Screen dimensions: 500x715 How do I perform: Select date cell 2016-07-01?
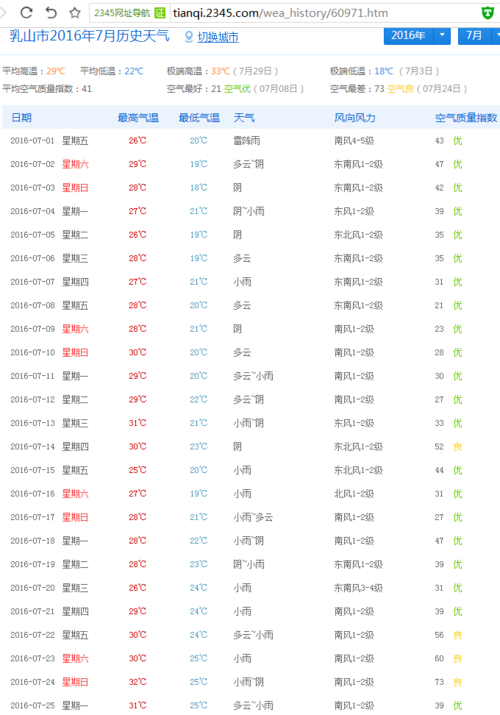pyautogui.click(x=32, y=141)
